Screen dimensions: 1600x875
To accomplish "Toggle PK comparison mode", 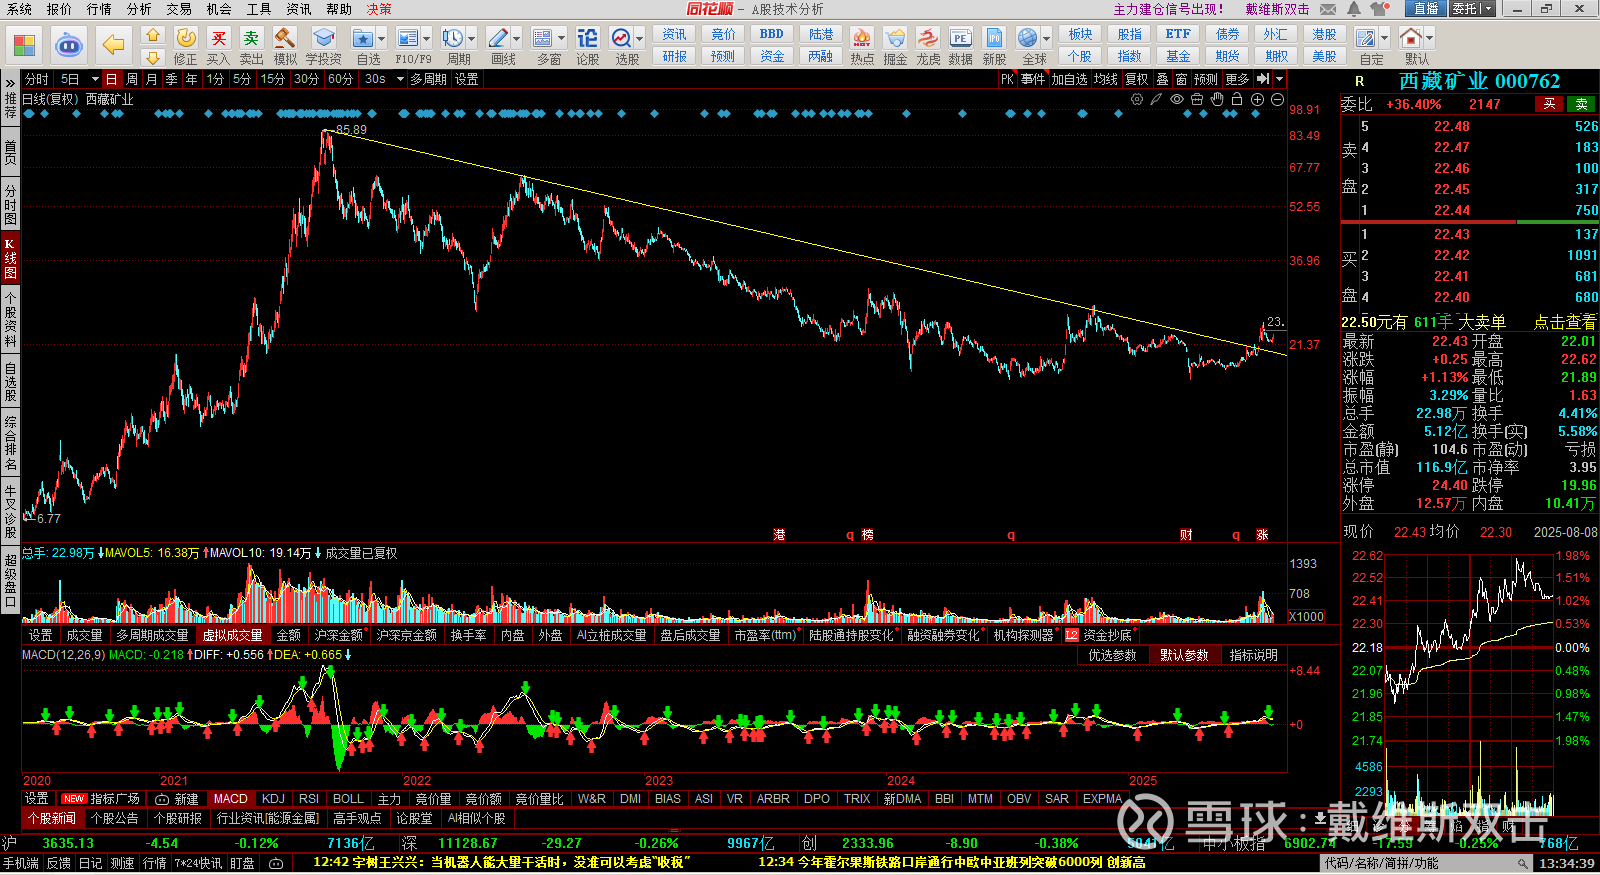I will point(1007,79).
